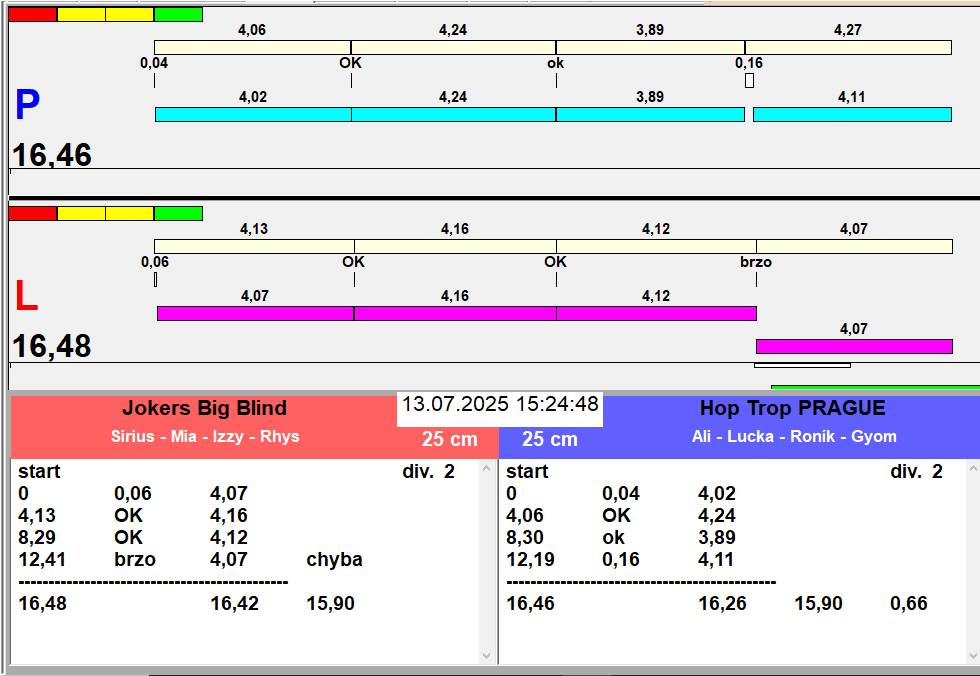Screen dimensions: 980x676
Task: Click 8,30 split in Hop Trop results table
Action: click(x=525, y=537)
